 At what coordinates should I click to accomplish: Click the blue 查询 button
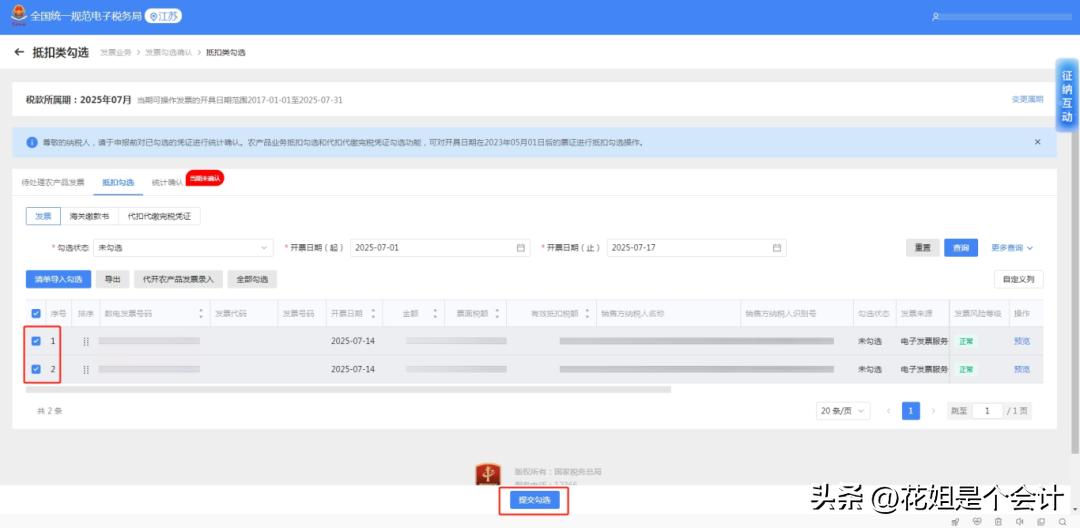pyautogui.click(x=961, y=248)
